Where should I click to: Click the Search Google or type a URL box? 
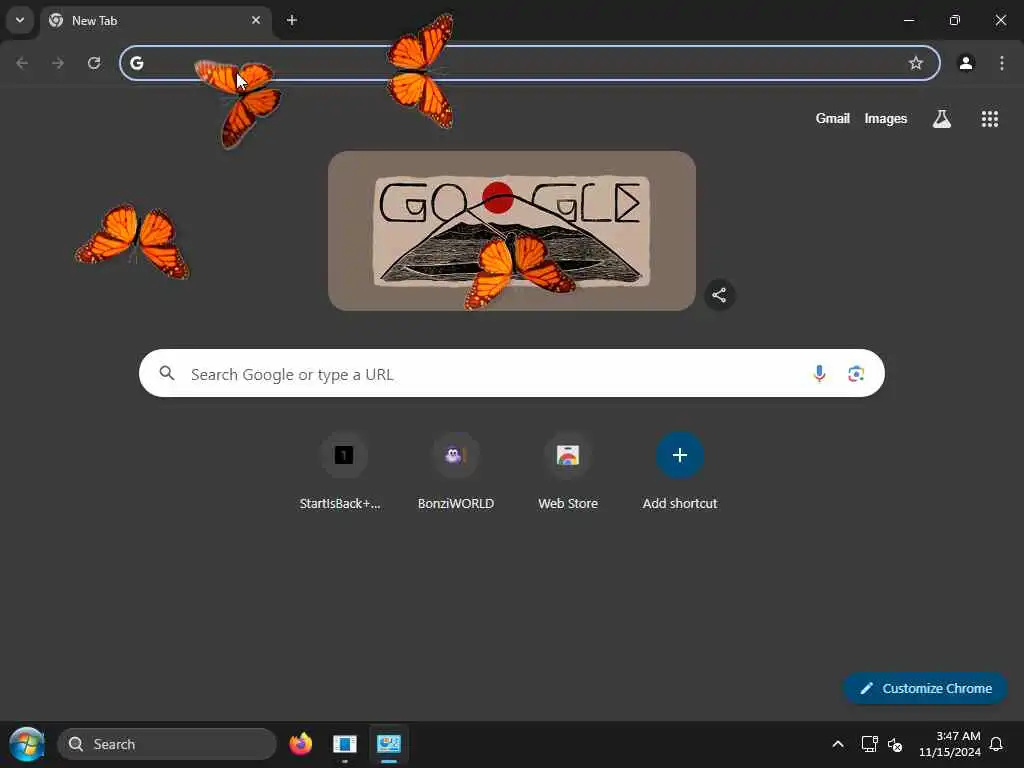511,374
